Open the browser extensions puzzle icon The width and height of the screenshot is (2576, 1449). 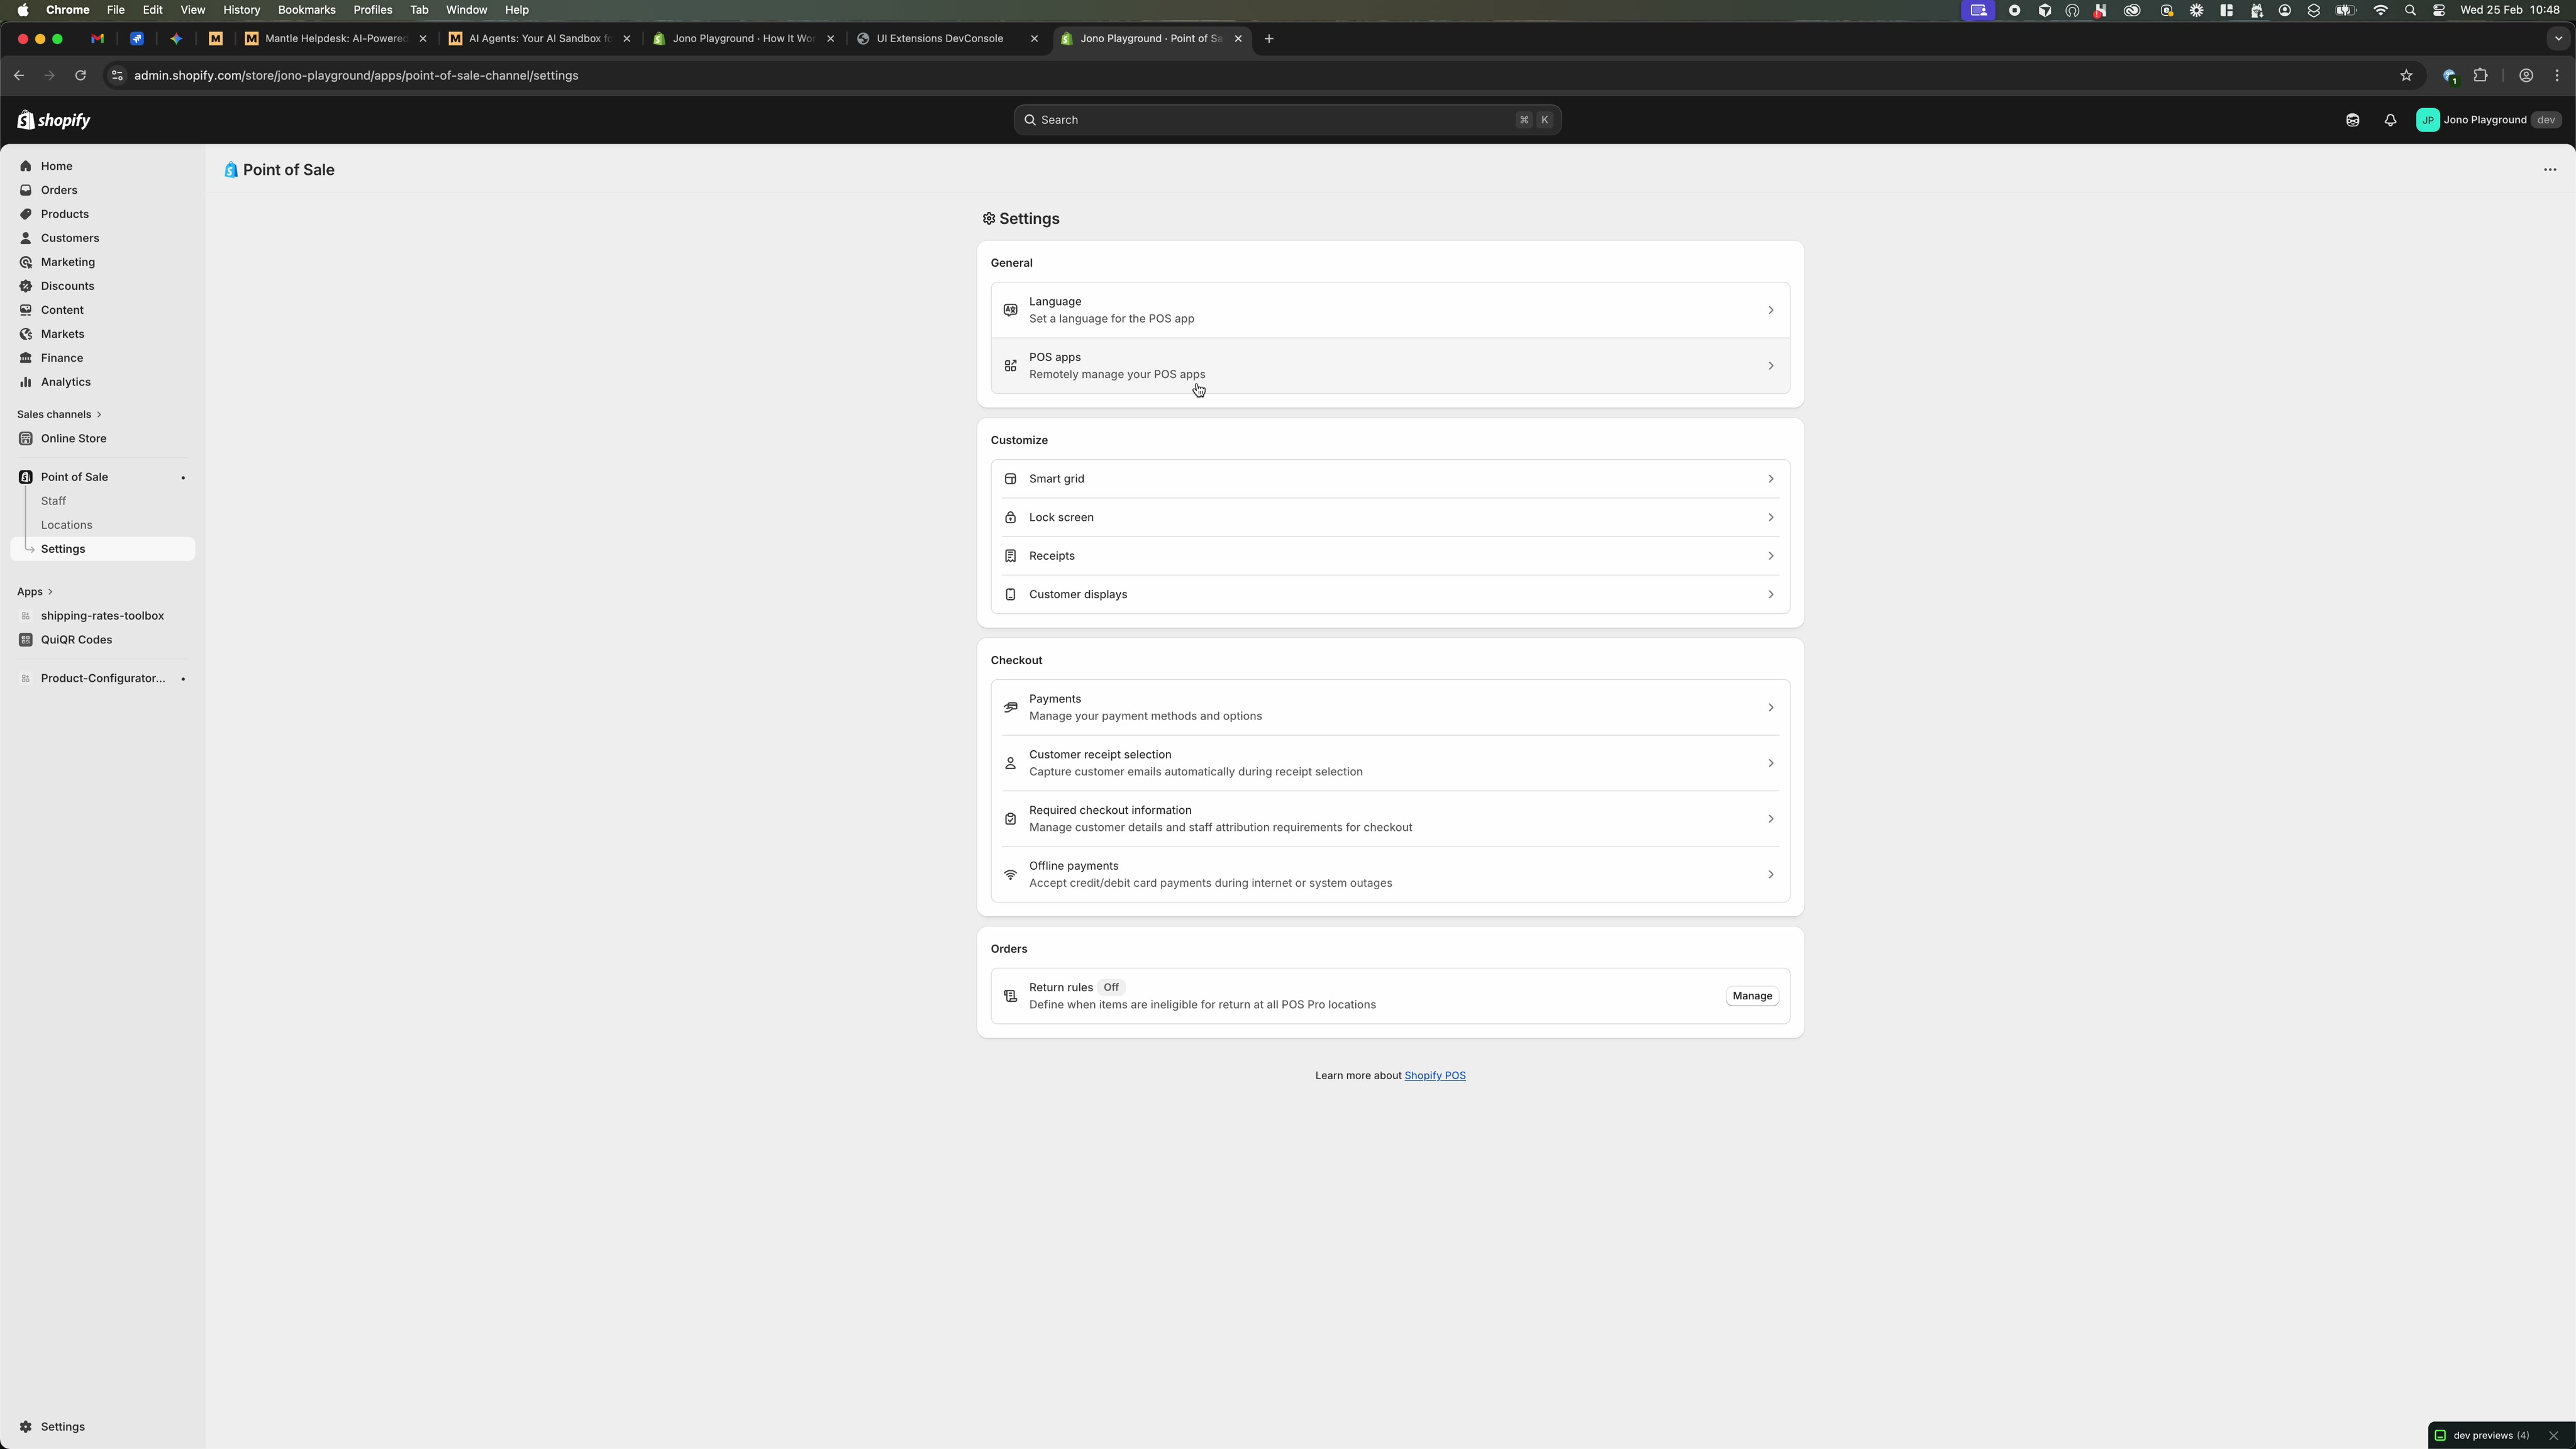click(2480, 75)
